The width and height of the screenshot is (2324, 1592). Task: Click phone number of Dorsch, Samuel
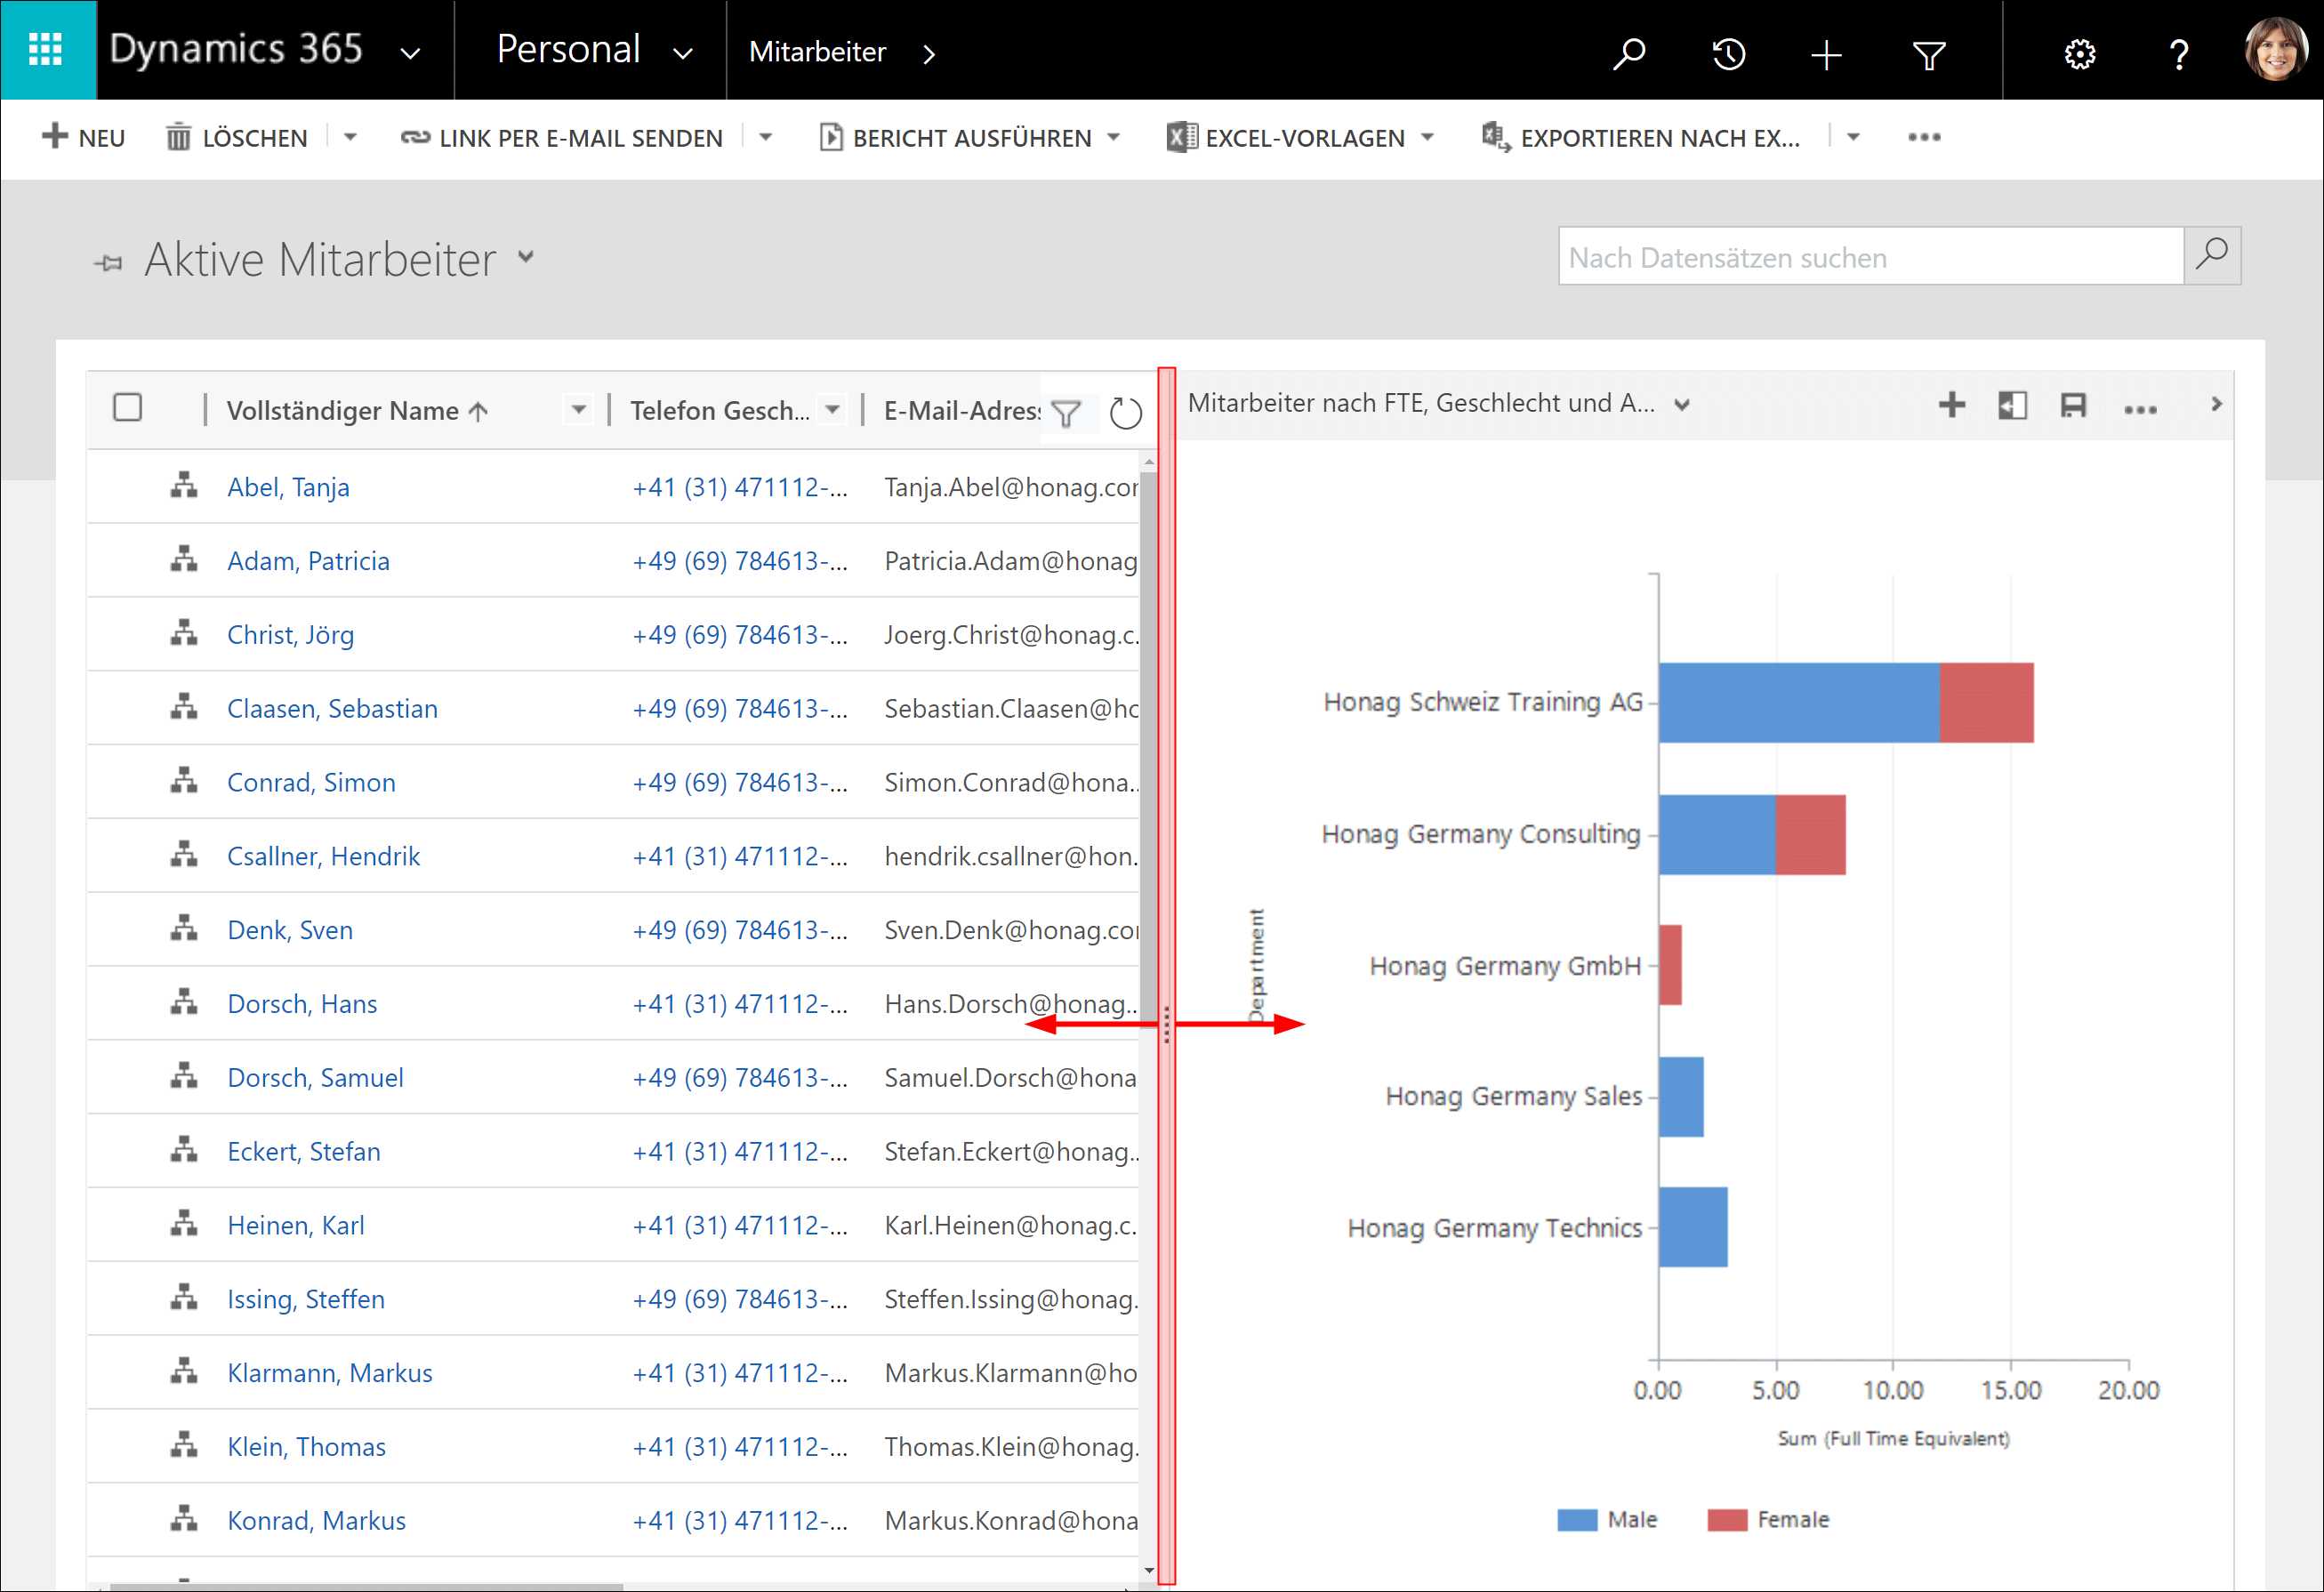(740, 1078)
